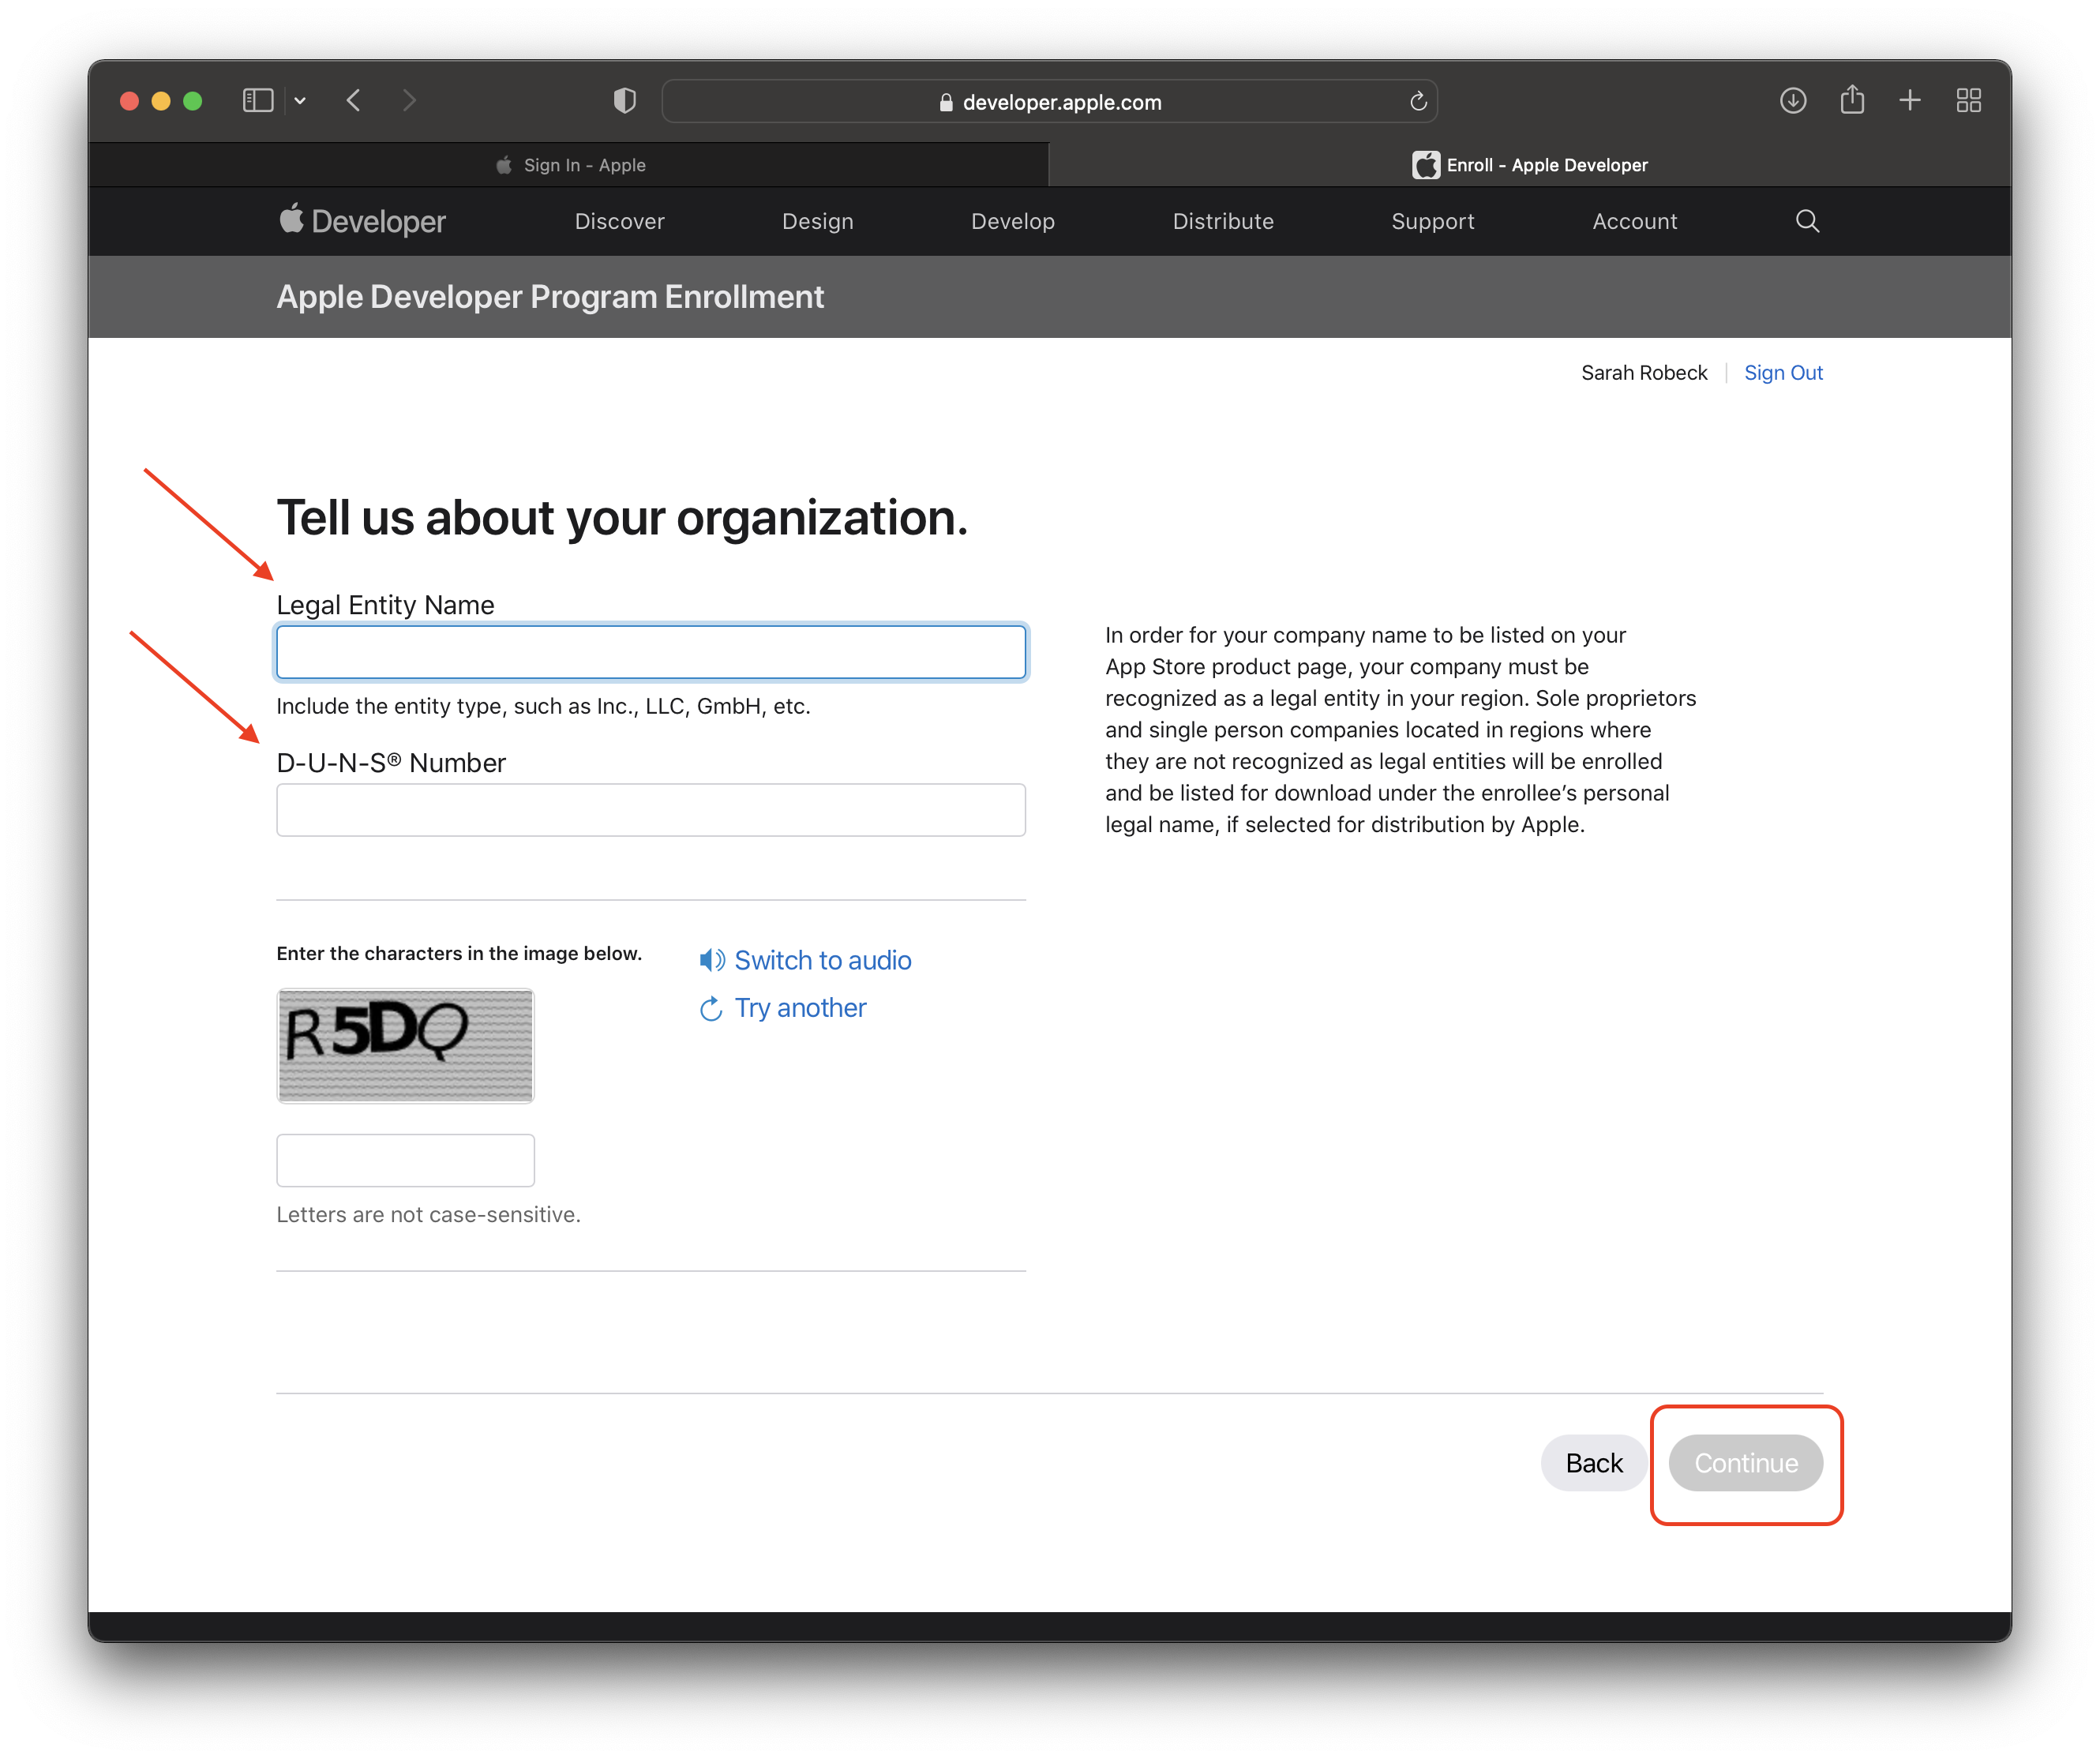2100x1759 pixels.
Task: Click the "Include the entity type" hint text
Action: click(543, 706)
